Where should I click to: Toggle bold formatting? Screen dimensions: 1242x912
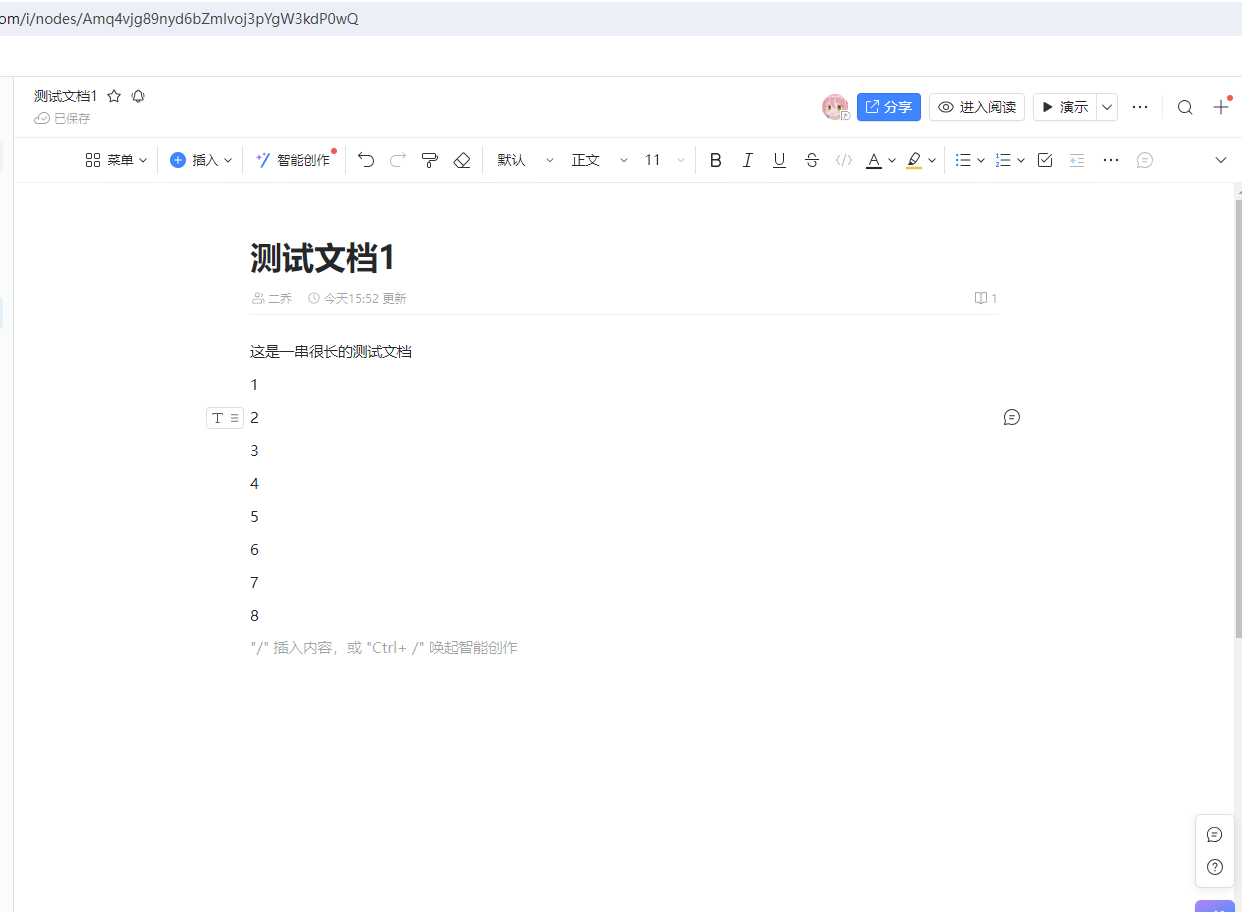click(715, 160)
